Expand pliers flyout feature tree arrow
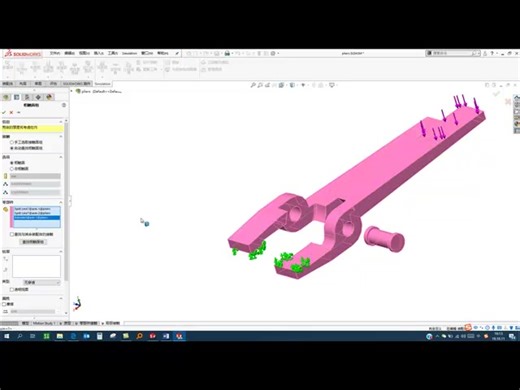520x390 pixels. (x=71, y=91)
